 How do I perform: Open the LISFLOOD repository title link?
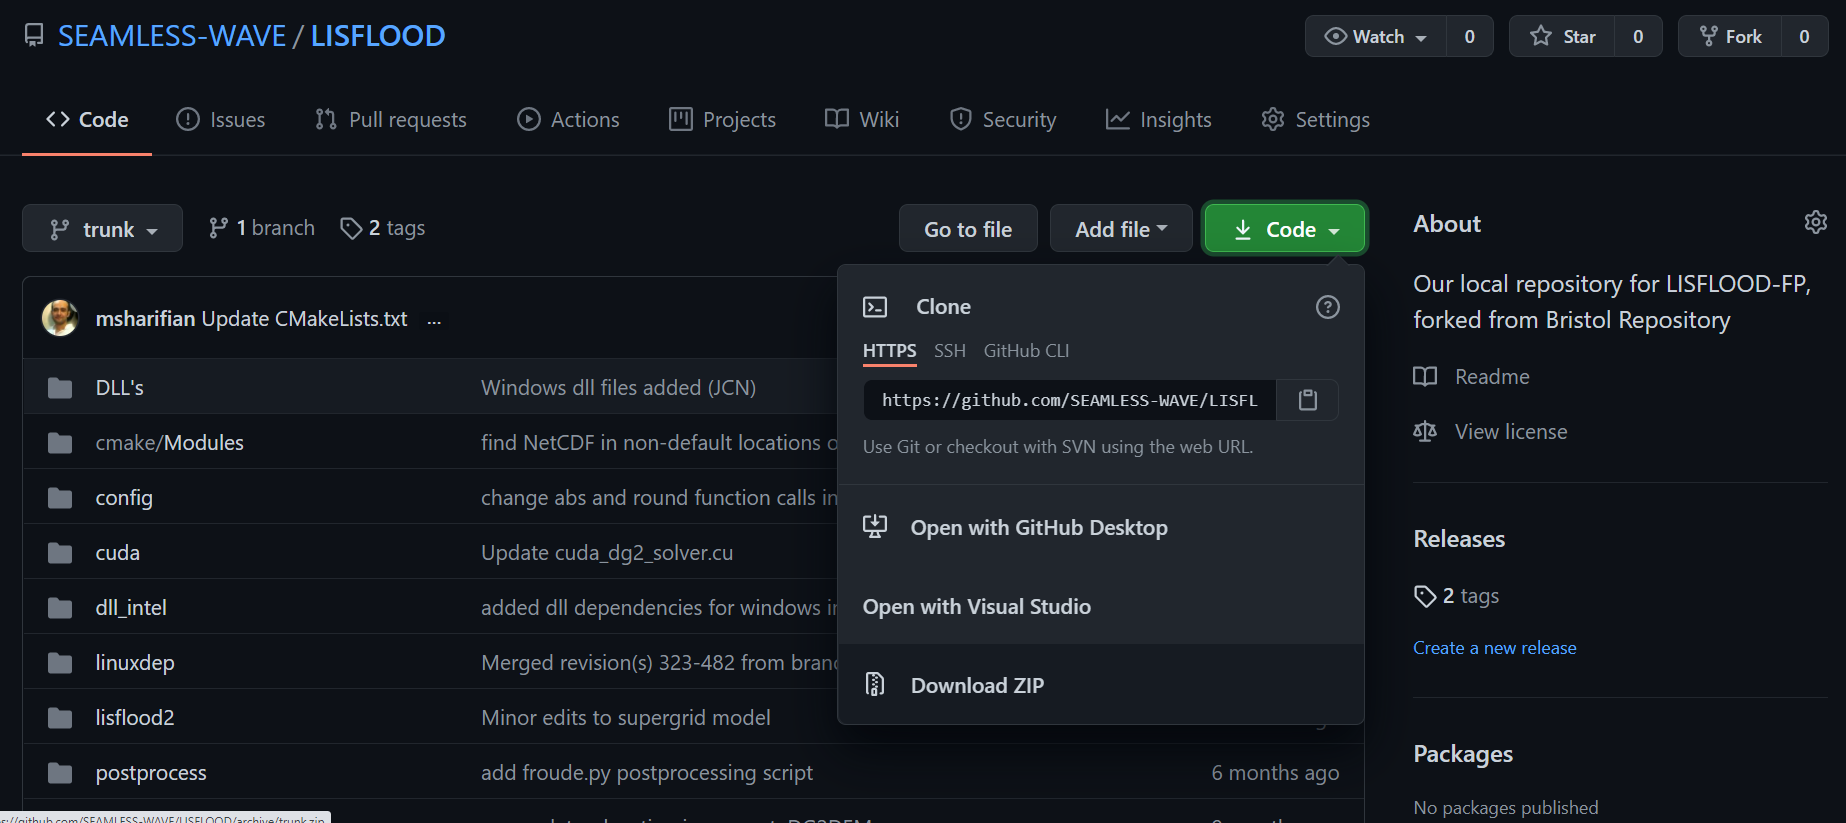(378, 36)
